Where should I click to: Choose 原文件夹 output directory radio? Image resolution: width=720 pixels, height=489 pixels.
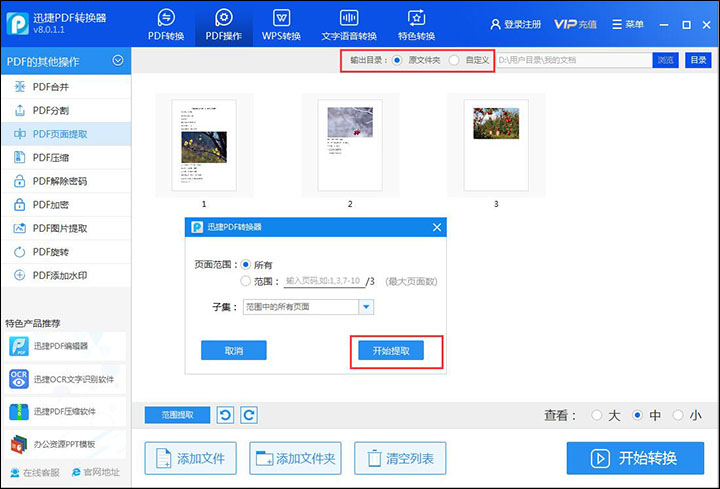point(397,60)
